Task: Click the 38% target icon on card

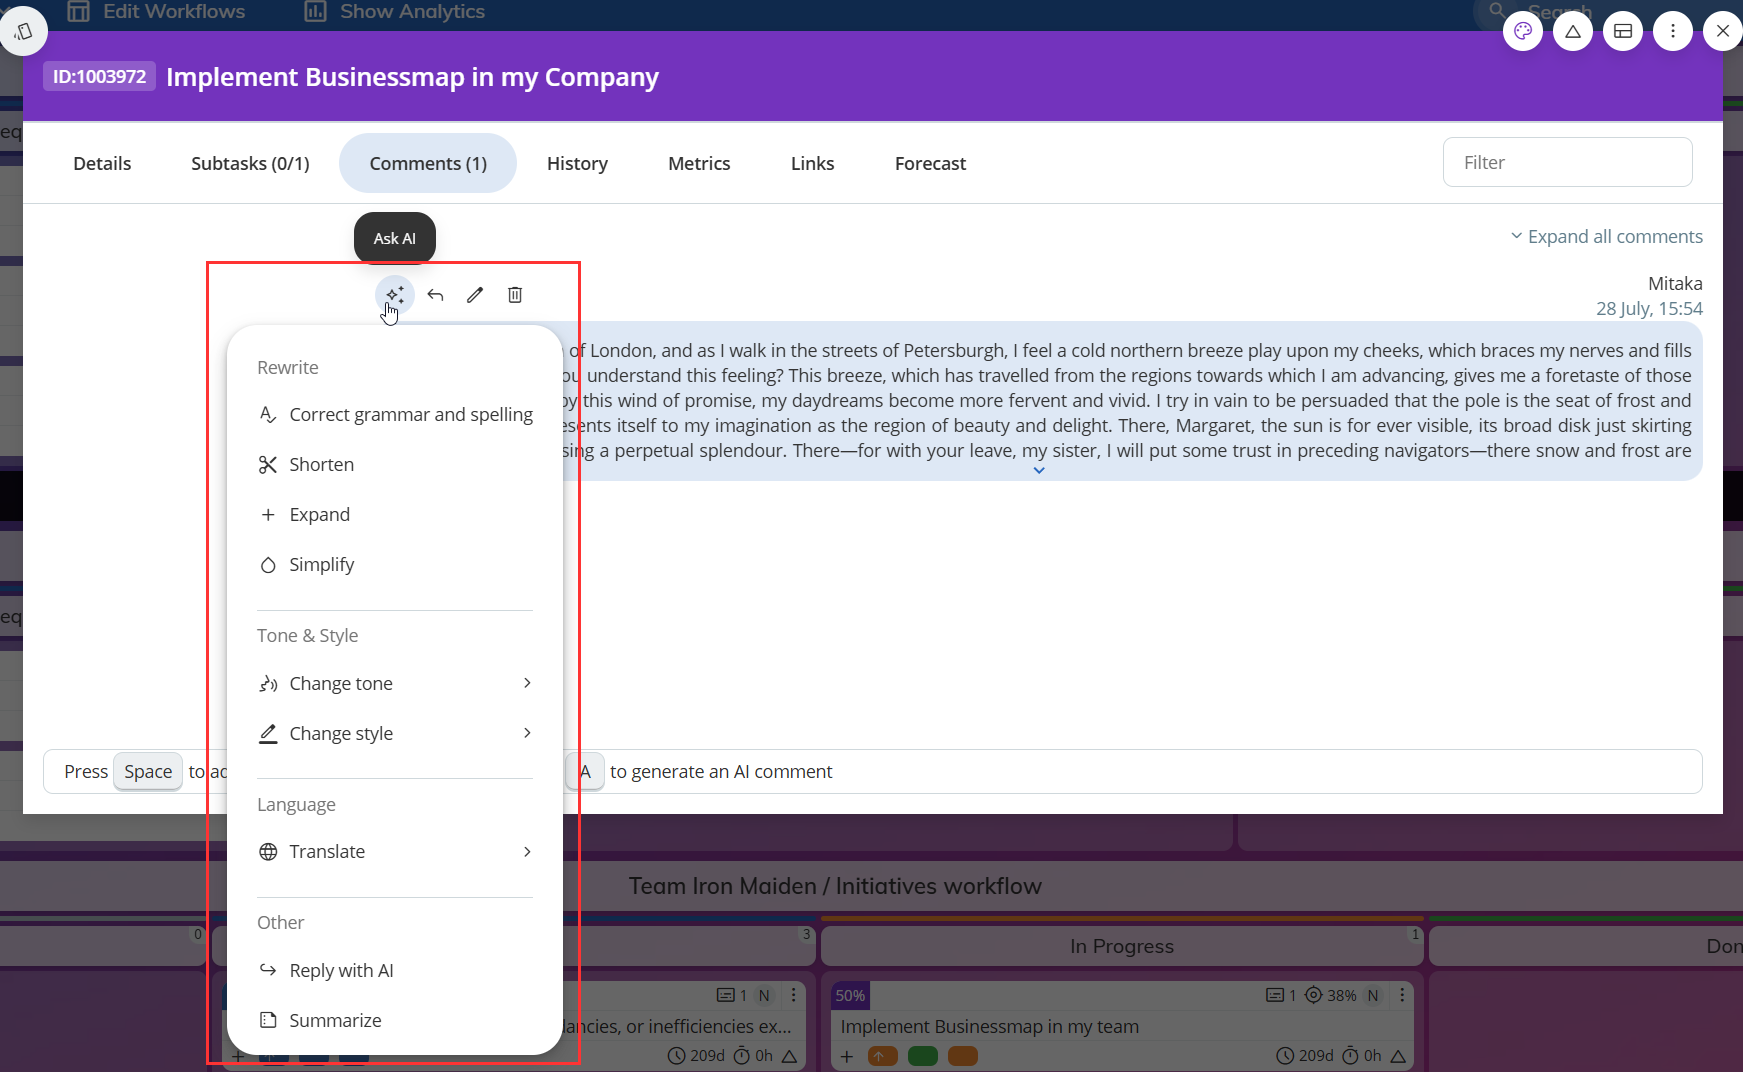Action: (x=1331, y=996)
